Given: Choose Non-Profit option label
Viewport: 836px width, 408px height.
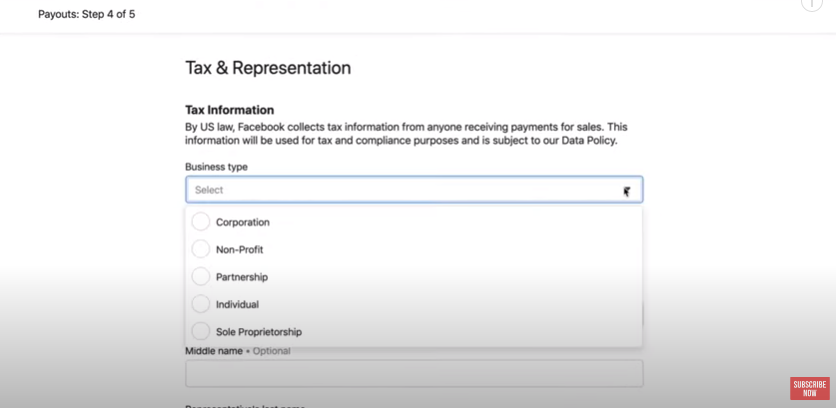Looking at the screenshot, I should point(239,250).
